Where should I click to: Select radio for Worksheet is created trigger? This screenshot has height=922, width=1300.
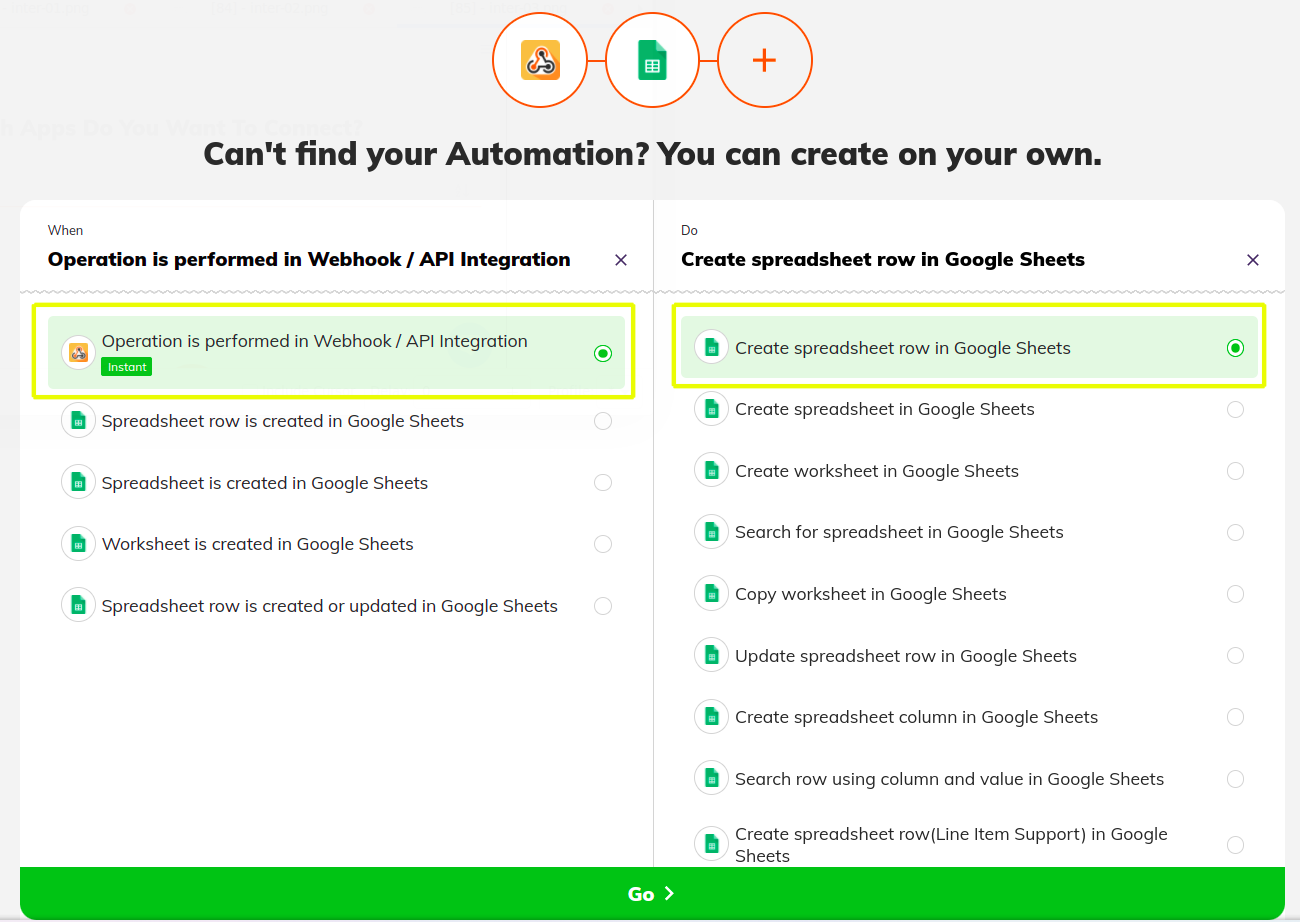click(603, 544)
